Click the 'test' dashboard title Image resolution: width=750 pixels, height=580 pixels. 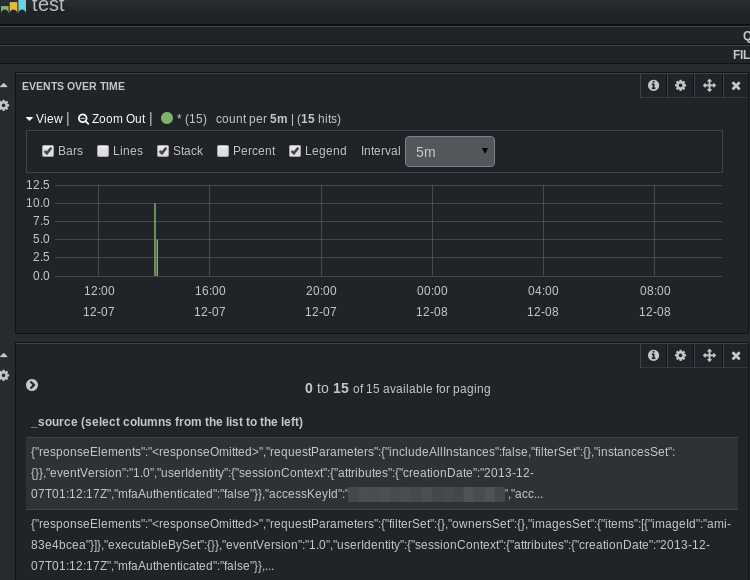coord(48,6)
